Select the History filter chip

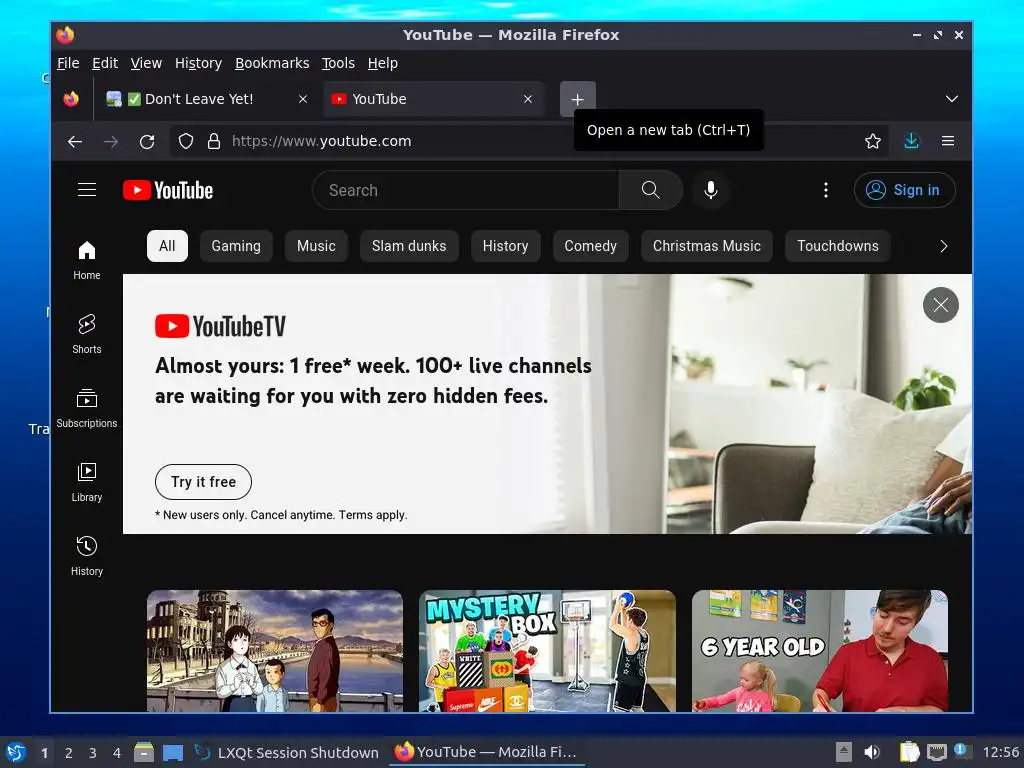pyautogui.click(x=505, y=246)
